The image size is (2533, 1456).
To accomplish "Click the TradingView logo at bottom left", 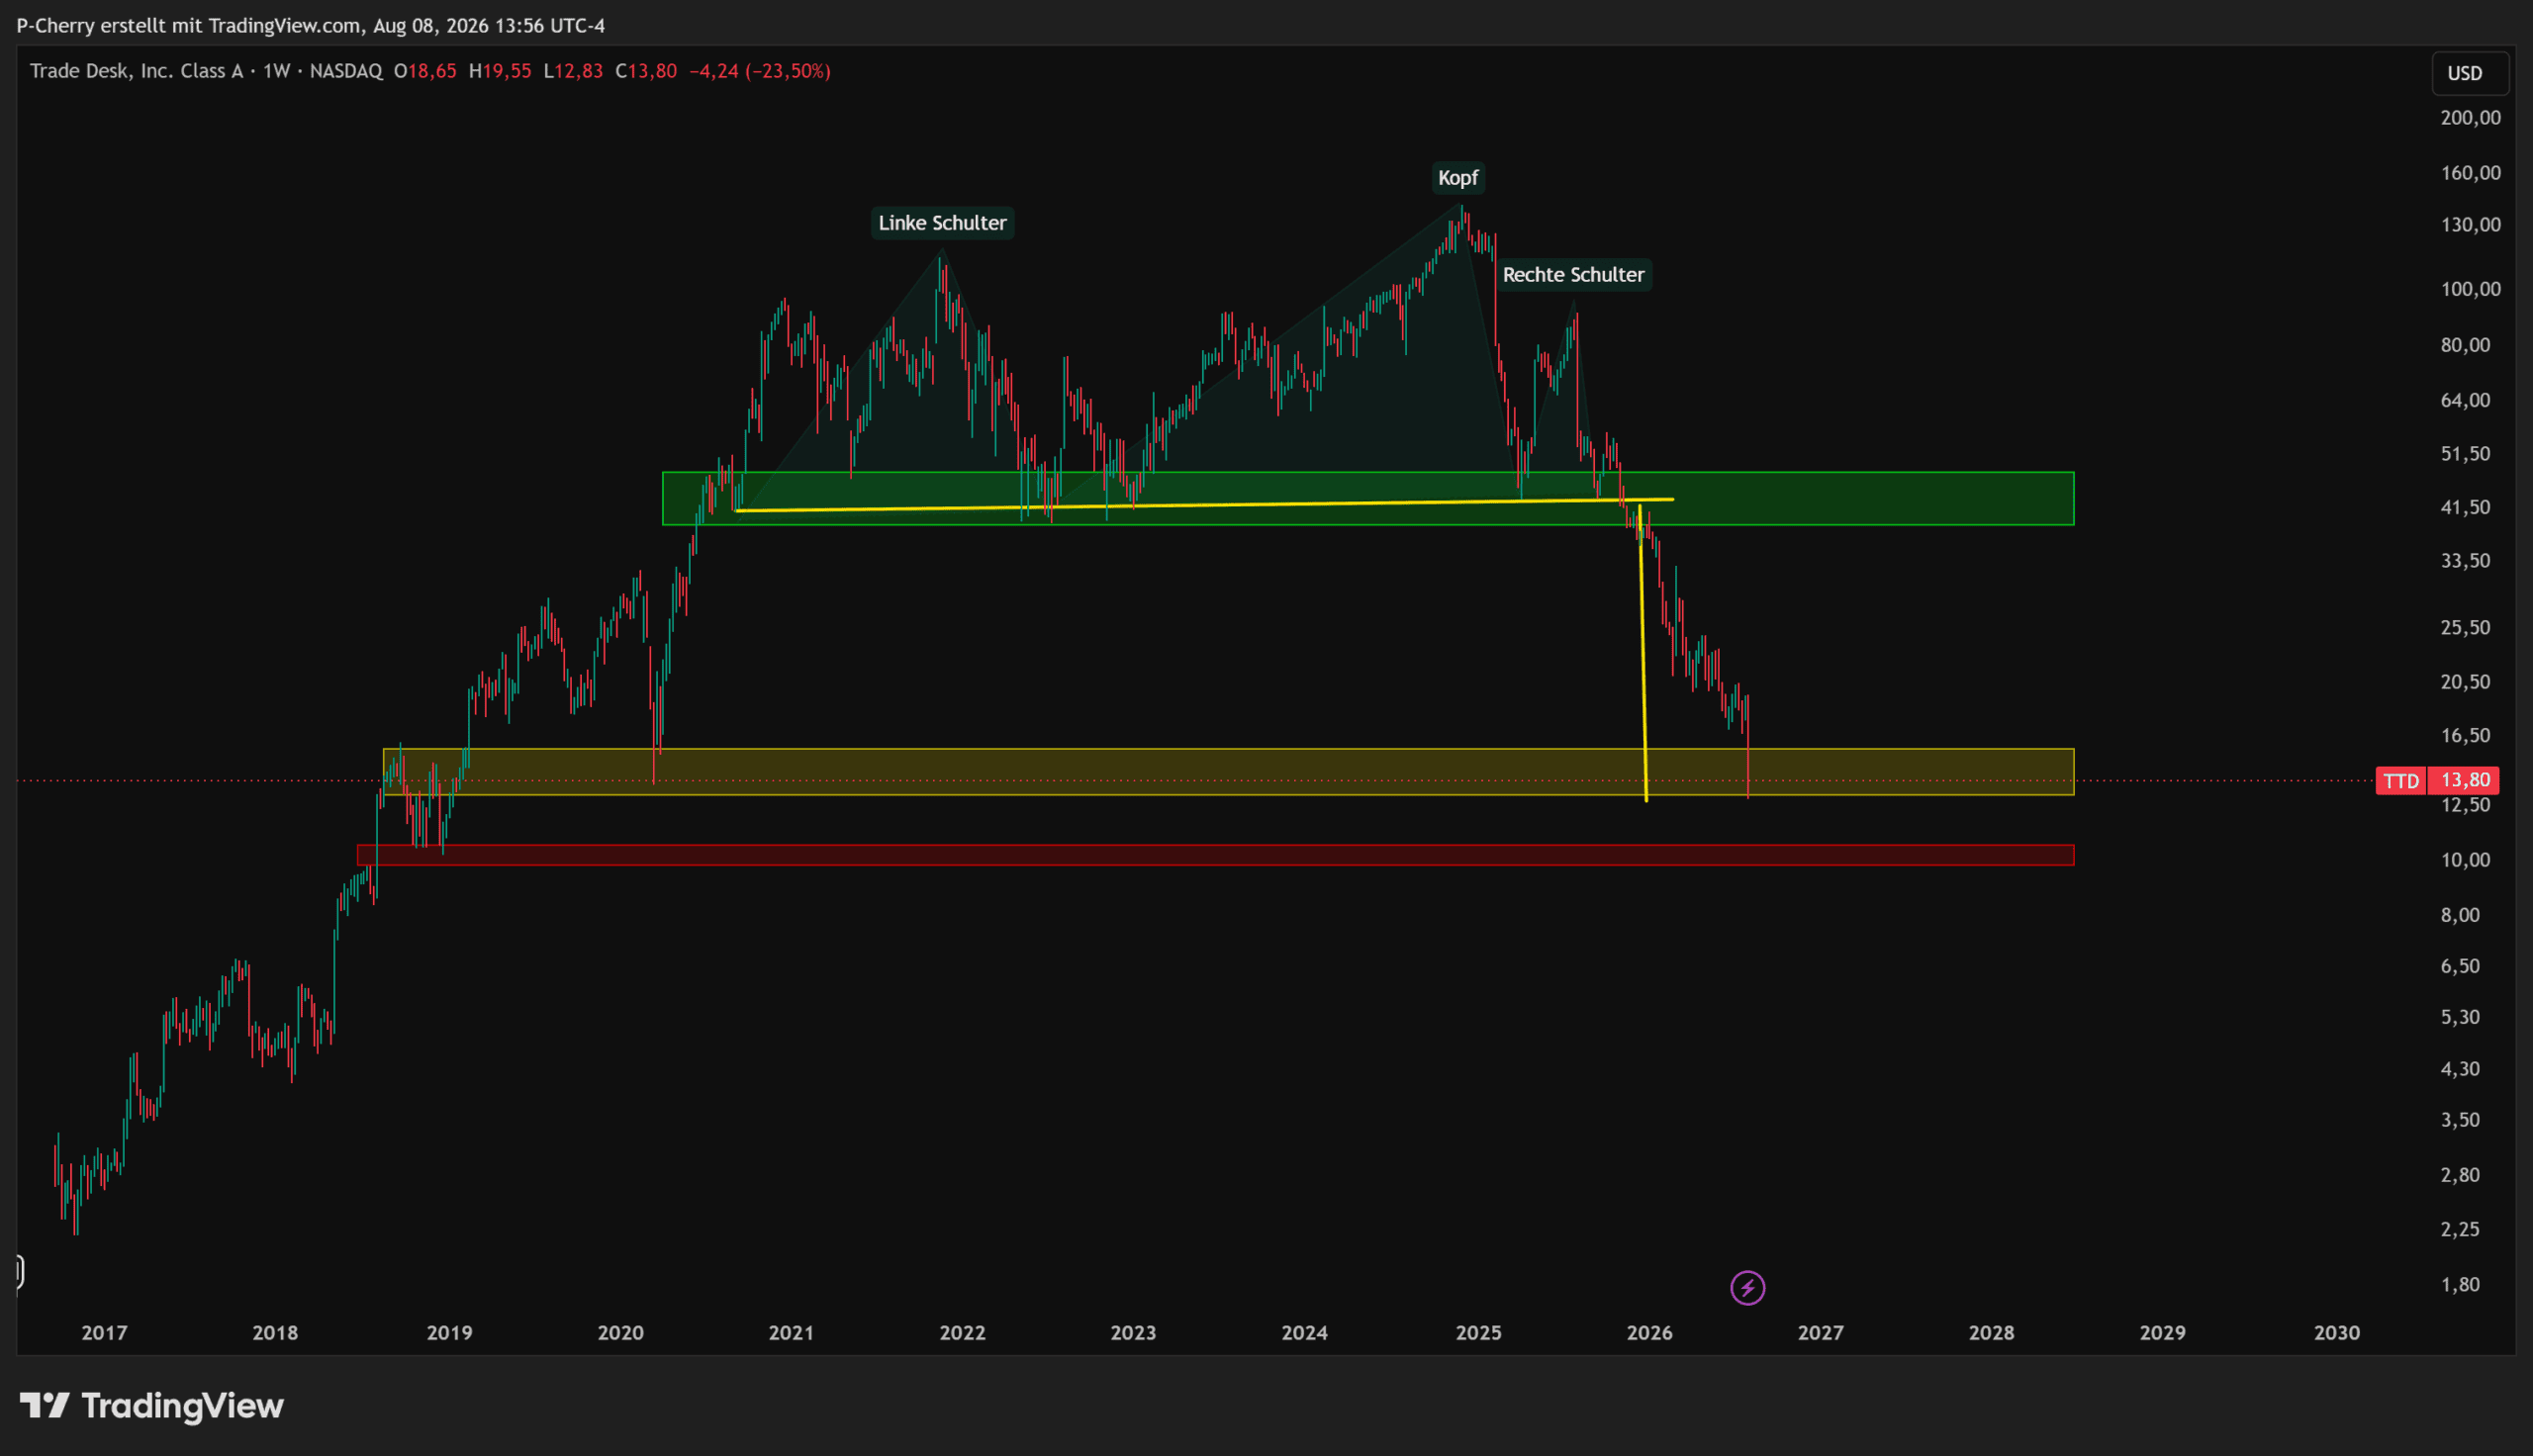I will [x=152, y=1406].
